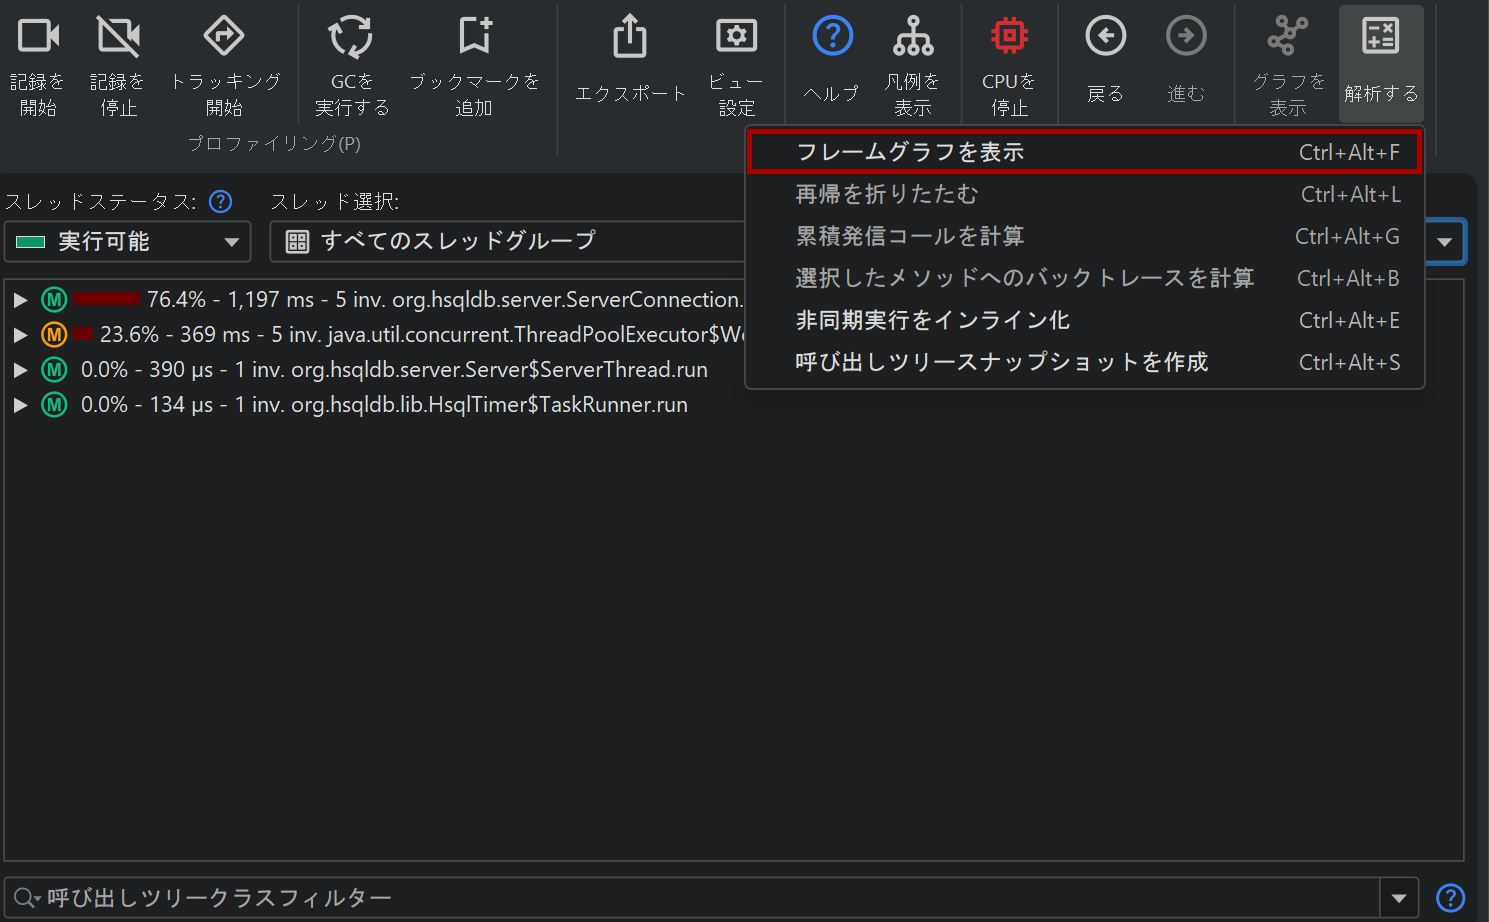Click the 記録を開始 (start recording) icon
Viewport: 1489px width, 922px height.
pos(38,37)
